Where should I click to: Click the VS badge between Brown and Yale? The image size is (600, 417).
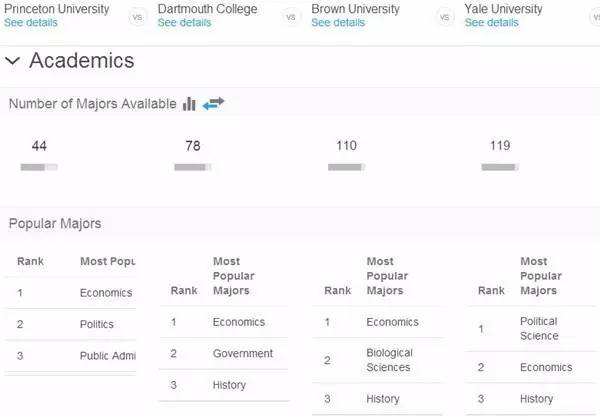point(445,17)
